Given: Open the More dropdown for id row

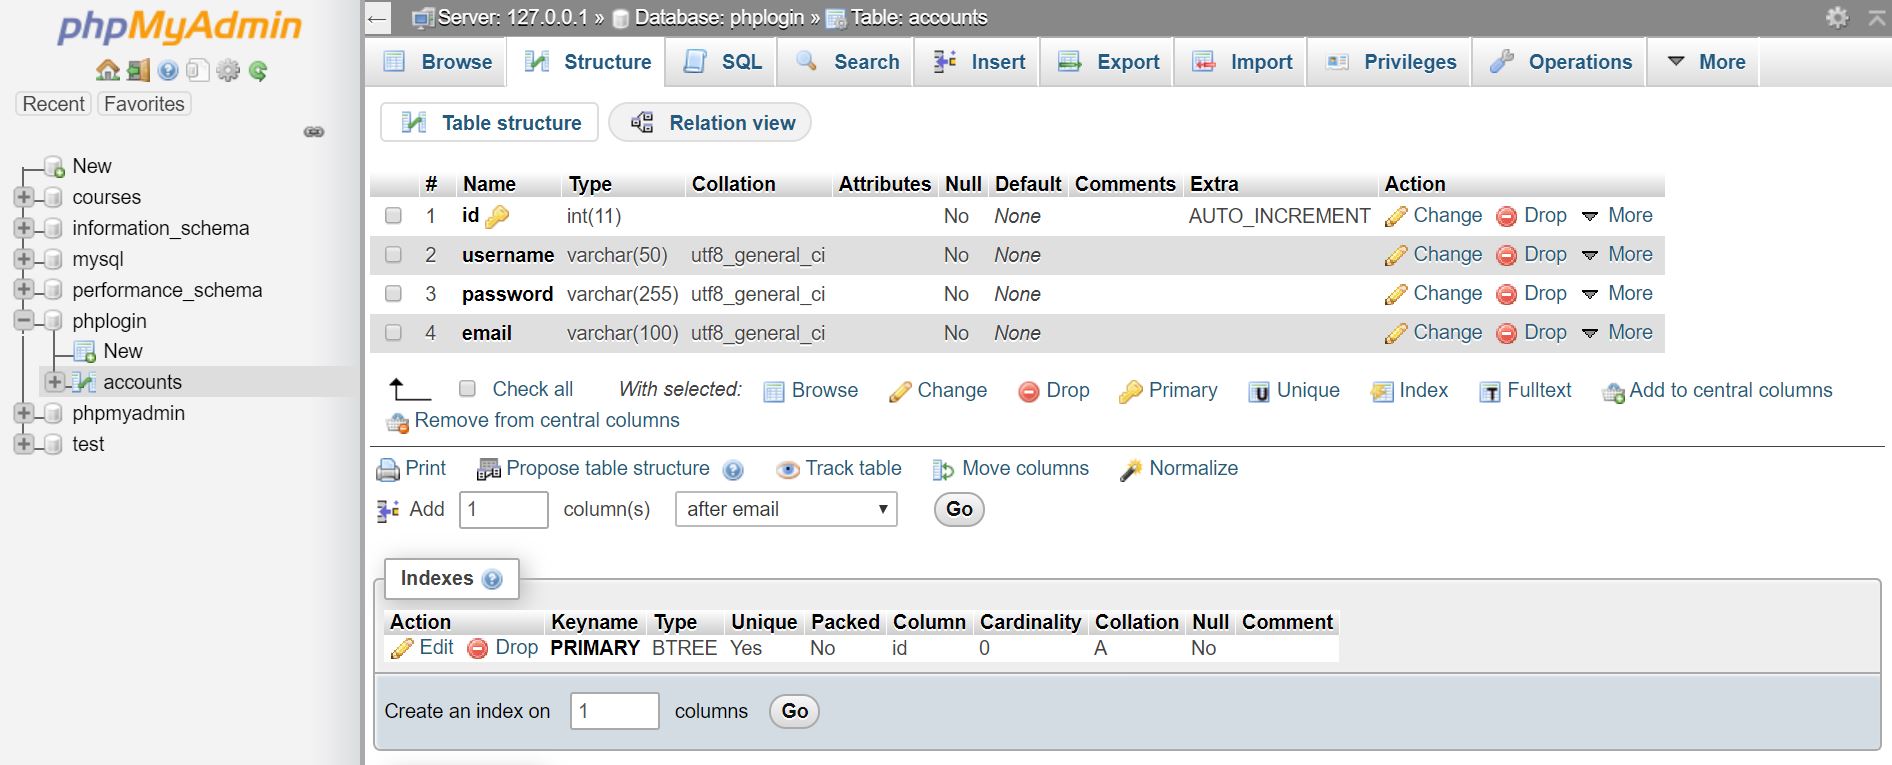Looking at the screenshot, I should pyautogui.click(x=1617, y=216).
